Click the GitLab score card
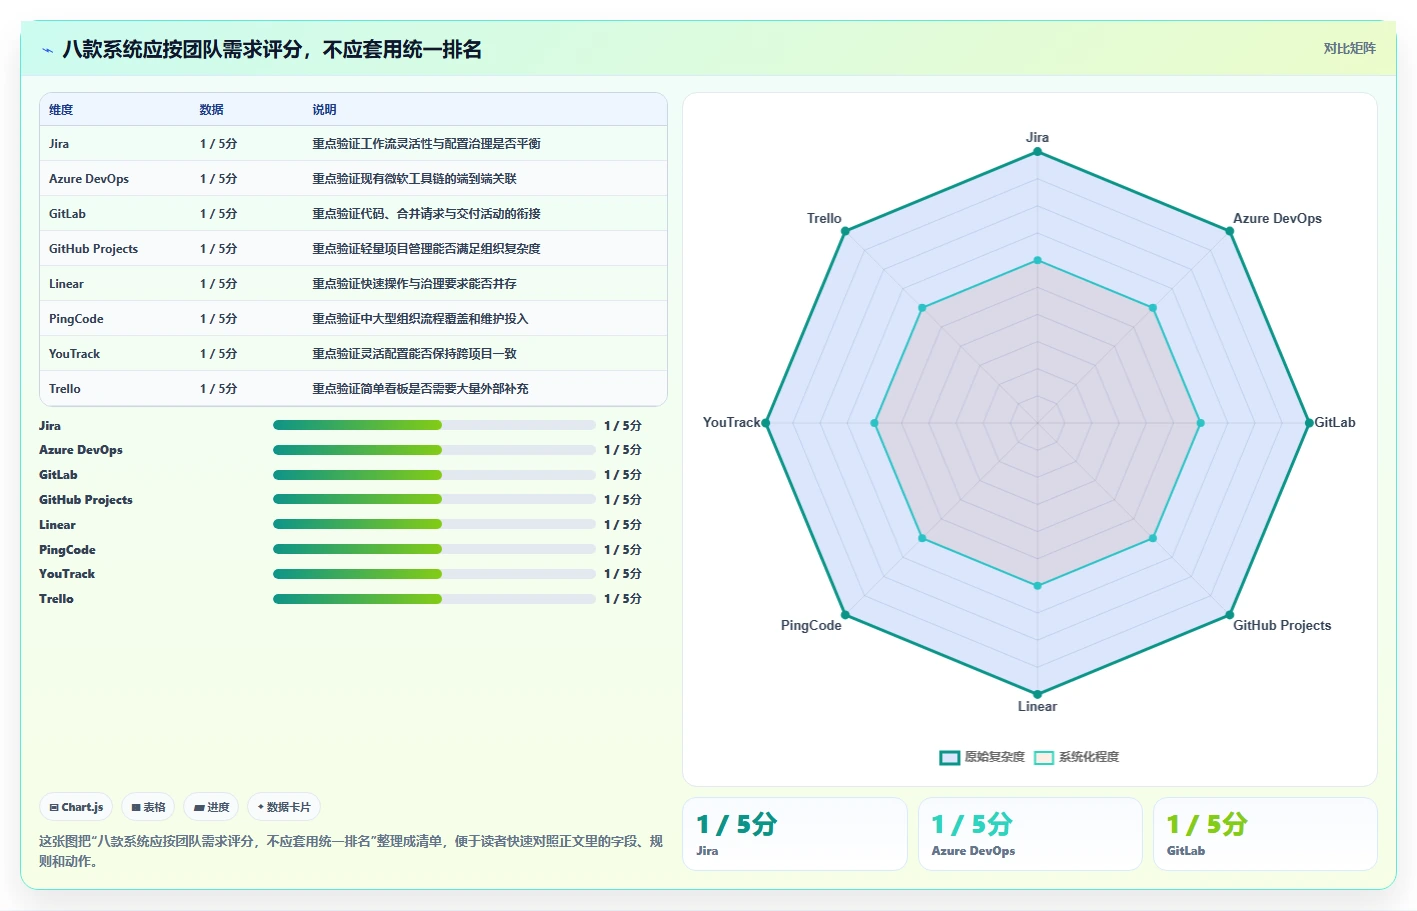Viewport: 1417px width, 911px height. 1265,834
